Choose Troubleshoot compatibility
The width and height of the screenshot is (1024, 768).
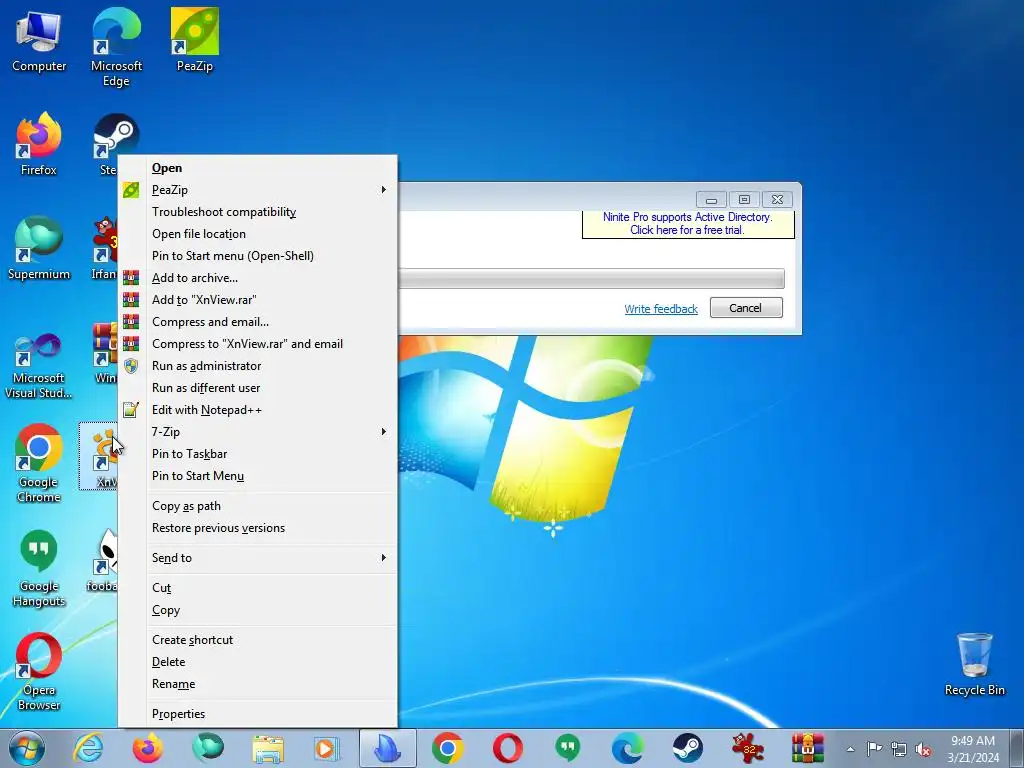tap(258, 212)
